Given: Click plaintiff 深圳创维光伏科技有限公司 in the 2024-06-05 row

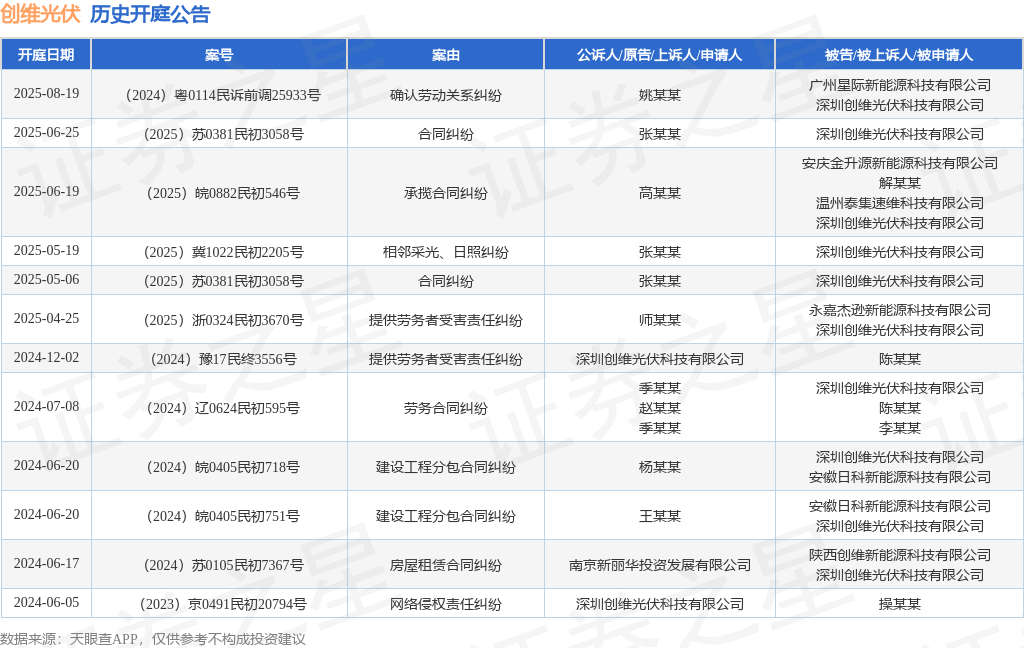Looking at the screenshot, I should (660, 605).
